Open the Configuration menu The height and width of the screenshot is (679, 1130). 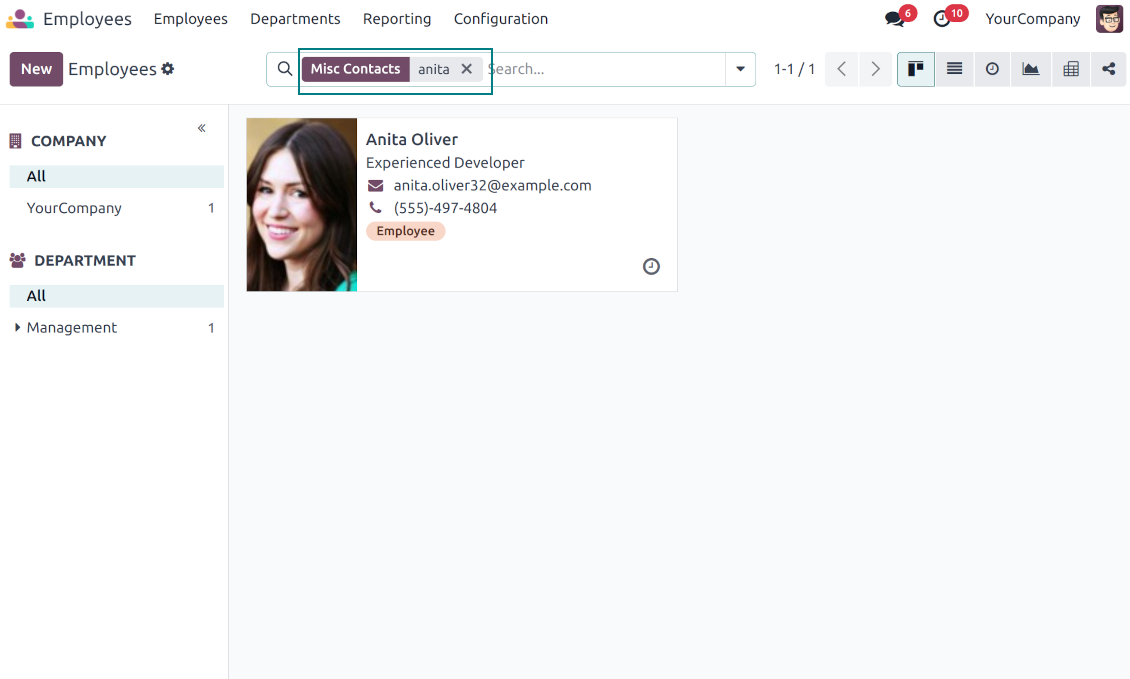click(500, 19)
